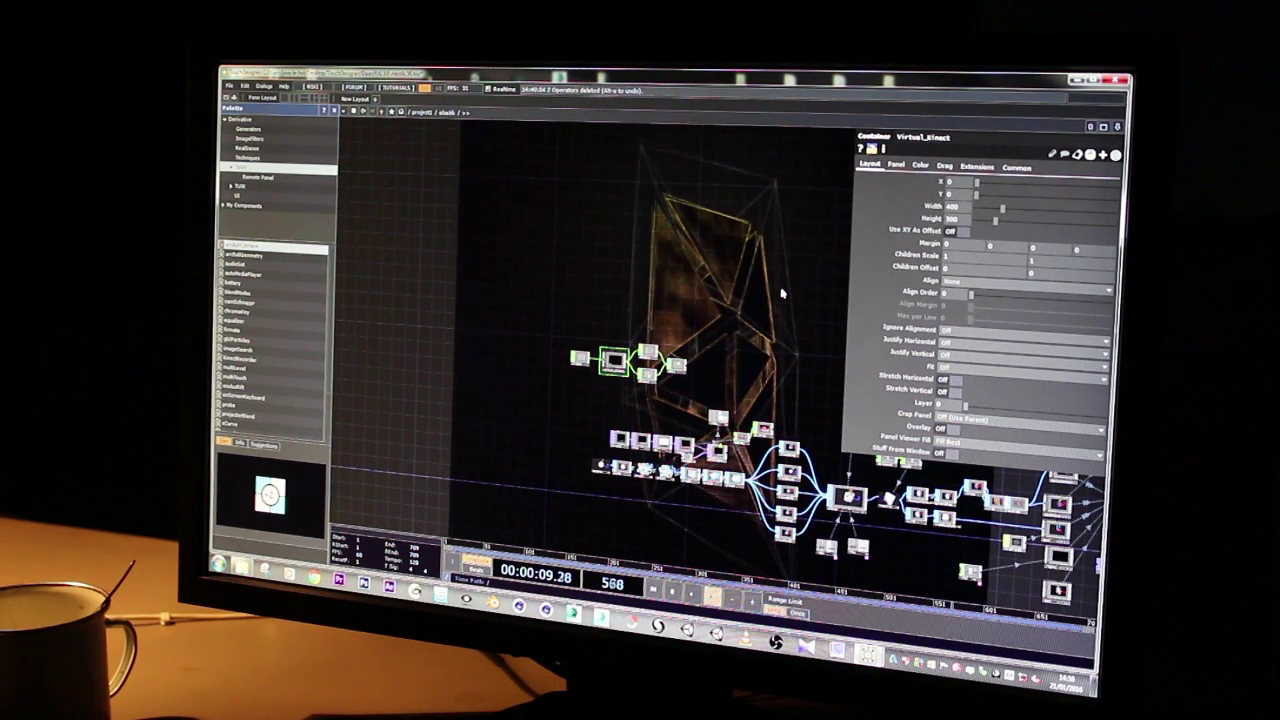
Task: Open the operator help question mark icon
Action: click(x=860, y=149)
